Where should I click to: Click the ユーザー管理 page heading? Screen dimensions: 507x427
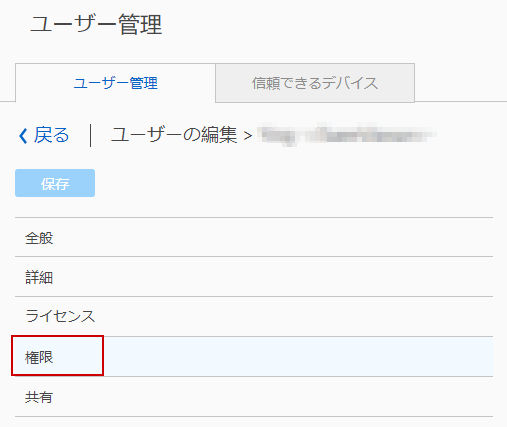pyautogui.click(x=96, y=24)
